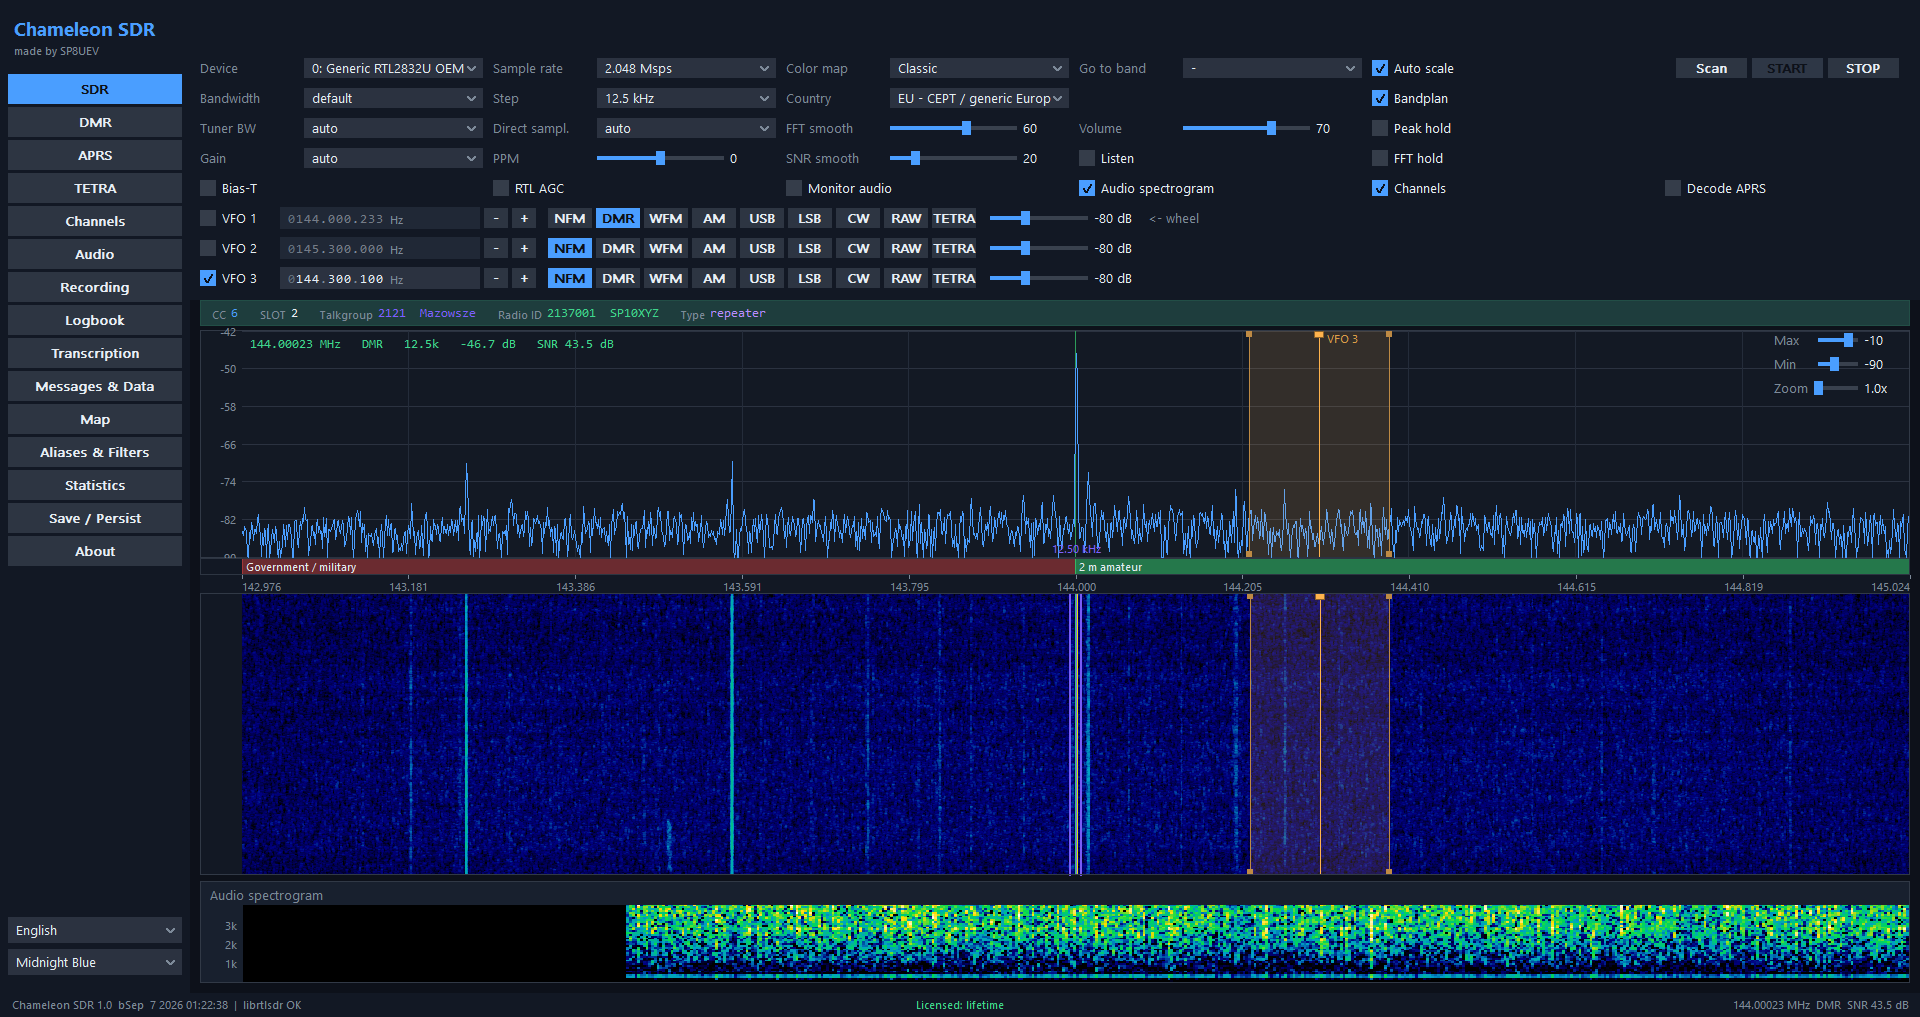Open the Go to band dropdown
1920x1017 pixels.
coord(1272,68)
